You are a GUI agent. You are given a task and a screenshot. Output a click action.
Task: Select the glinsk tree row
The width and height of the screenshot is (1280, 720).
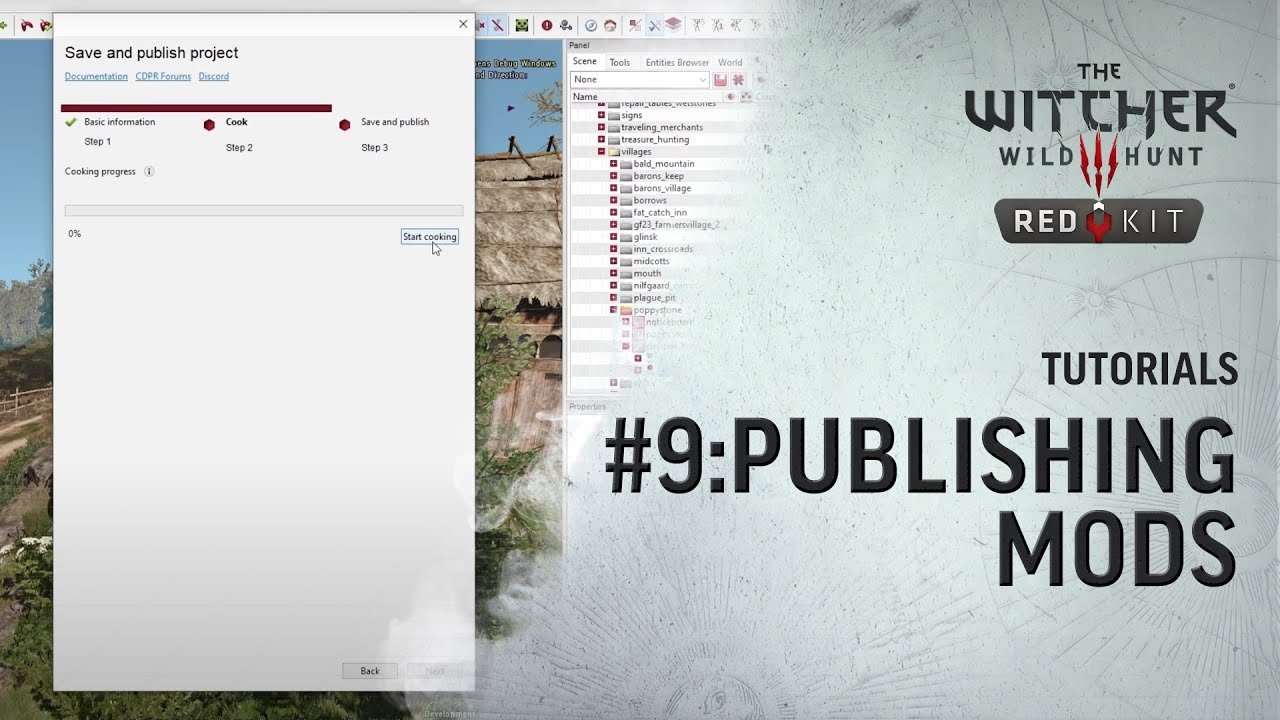[x=645, y=237]
